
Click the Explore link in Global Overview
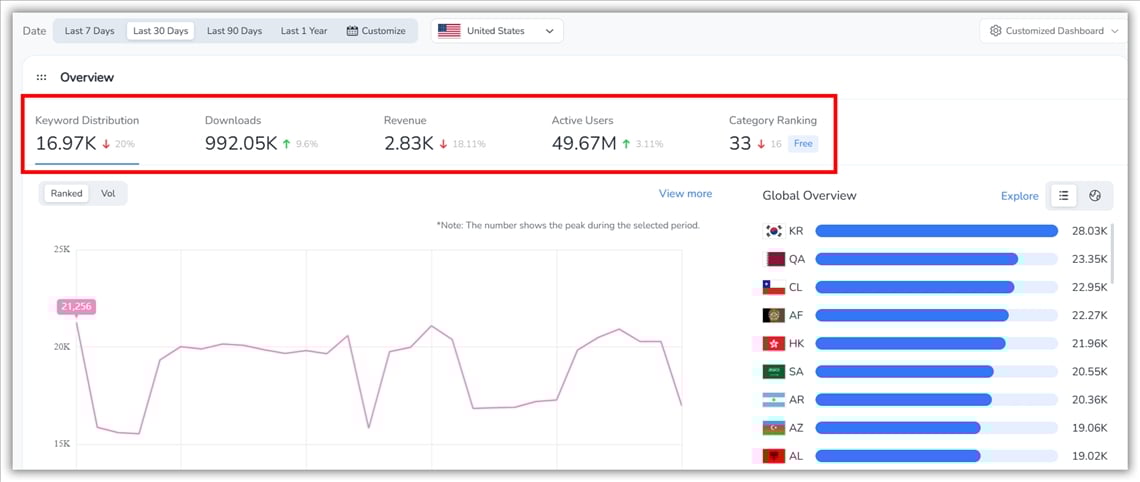pos(1019,196)
